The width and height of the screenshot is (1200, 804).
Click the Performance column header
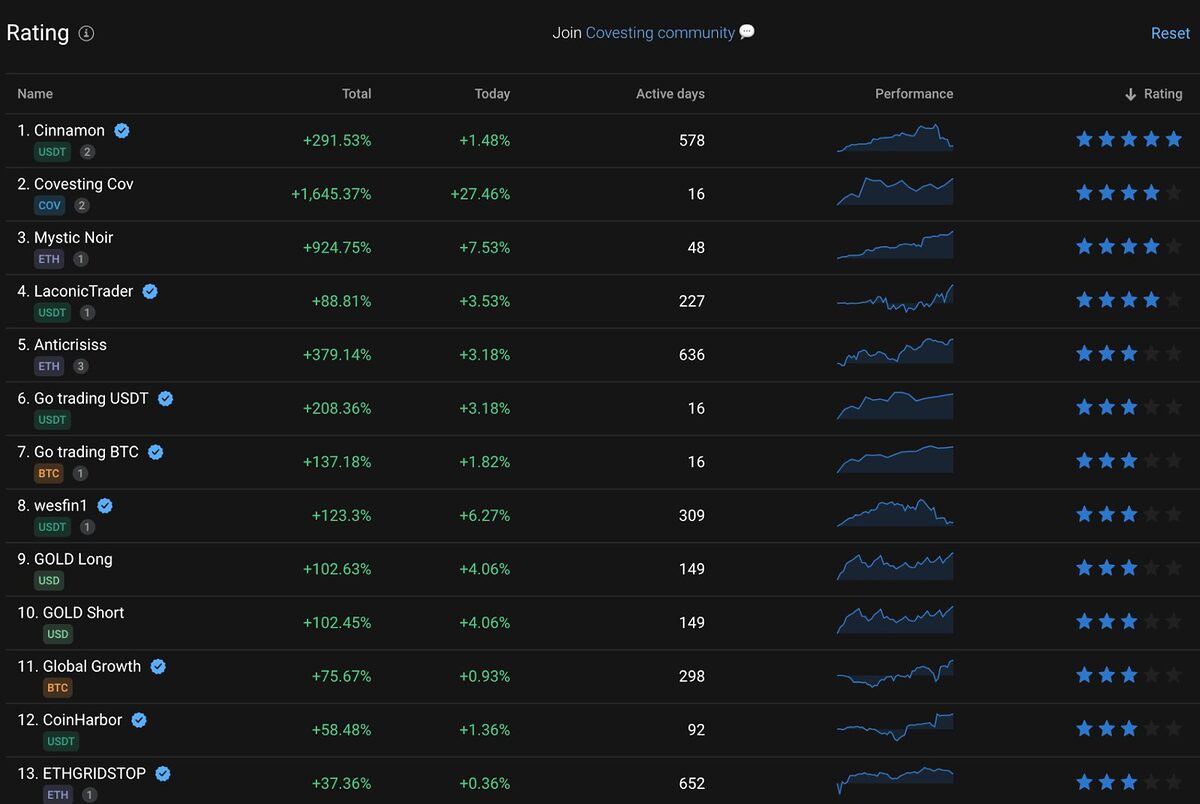point(914,94)
